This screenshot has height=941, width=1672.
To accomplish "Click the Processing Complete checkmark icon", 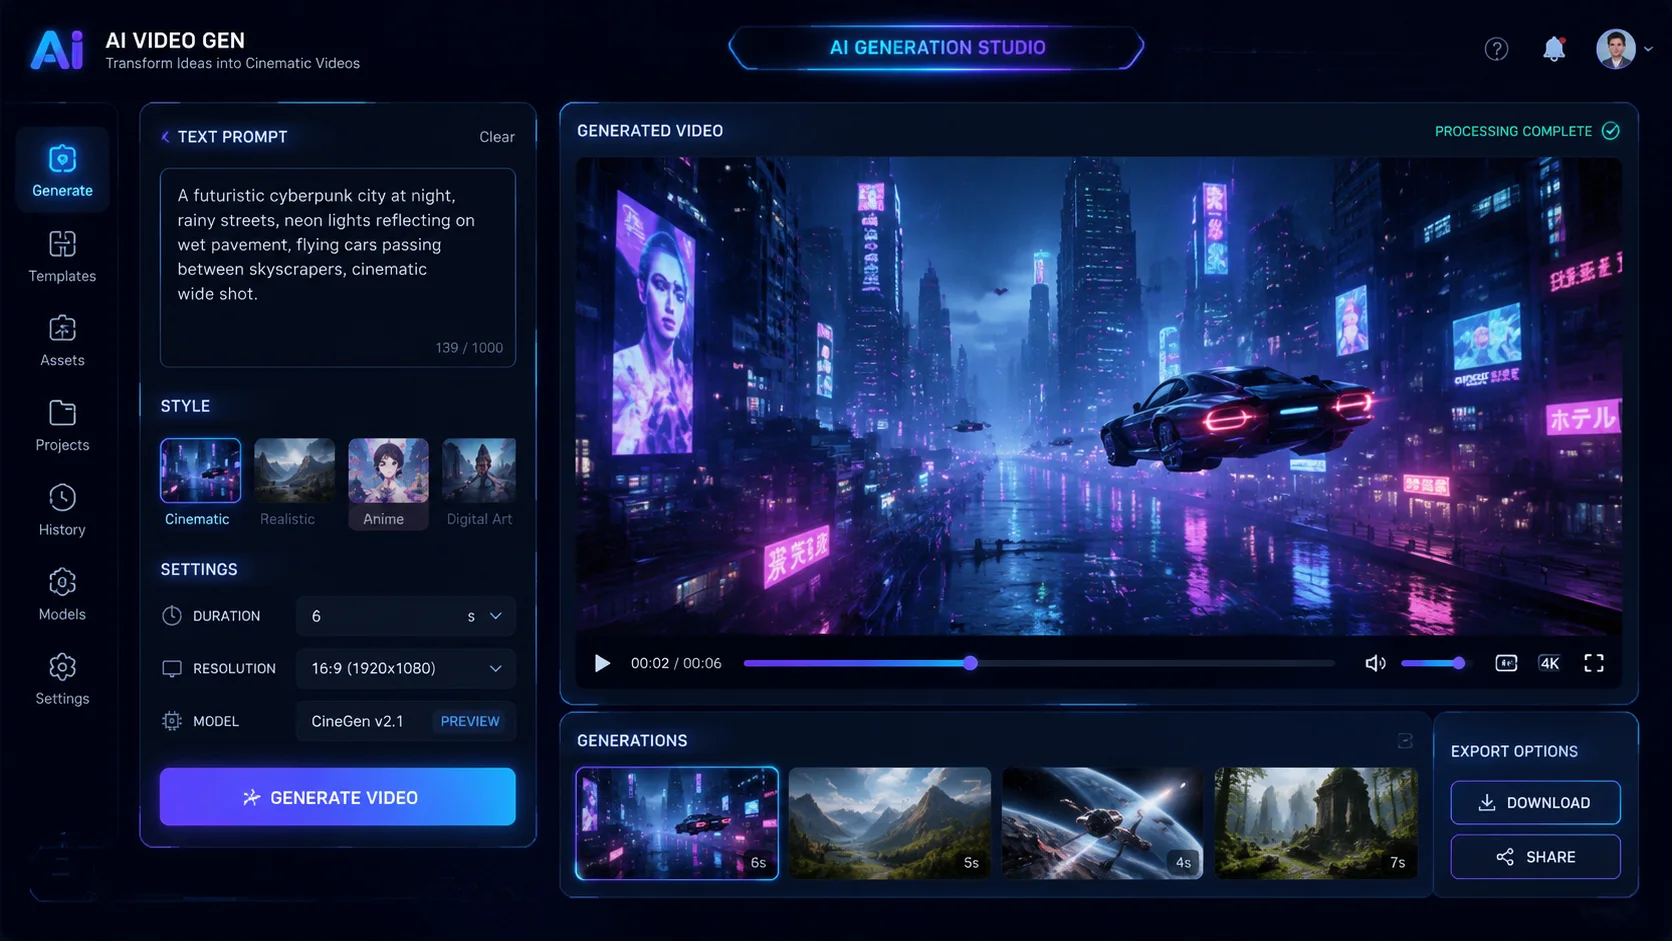I will coord(1610,131).
